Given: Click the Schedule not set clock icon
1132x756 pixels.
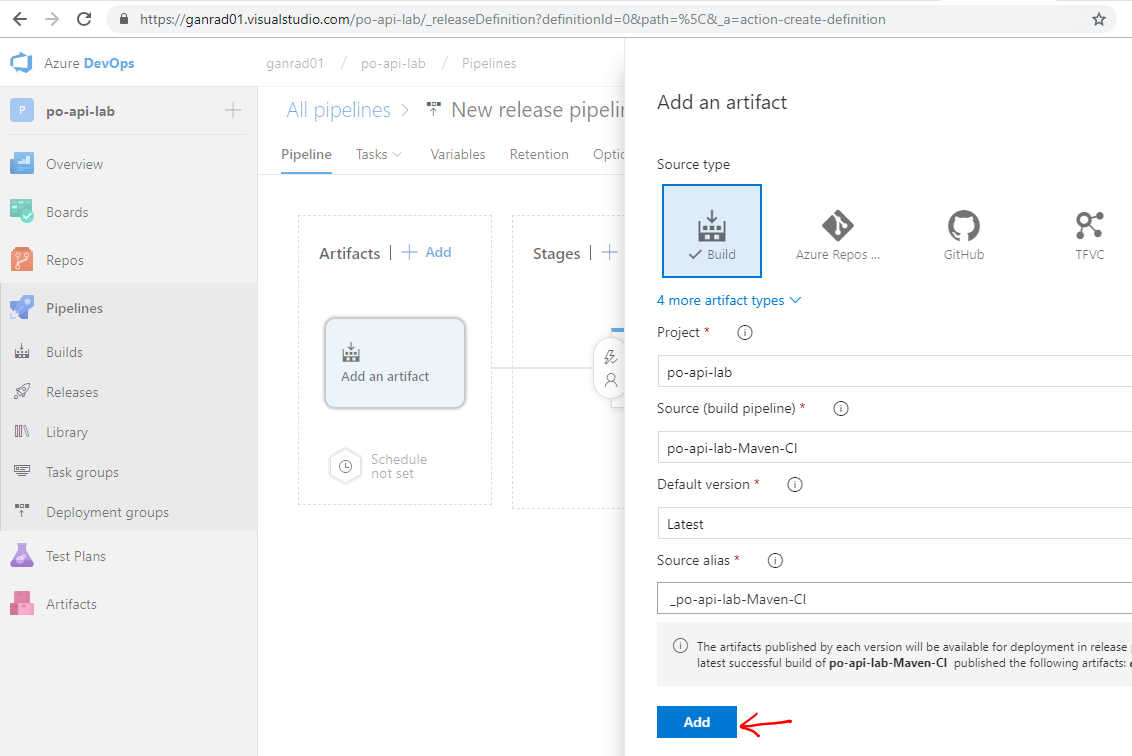Looking at the screenshot, I should 345,466.
